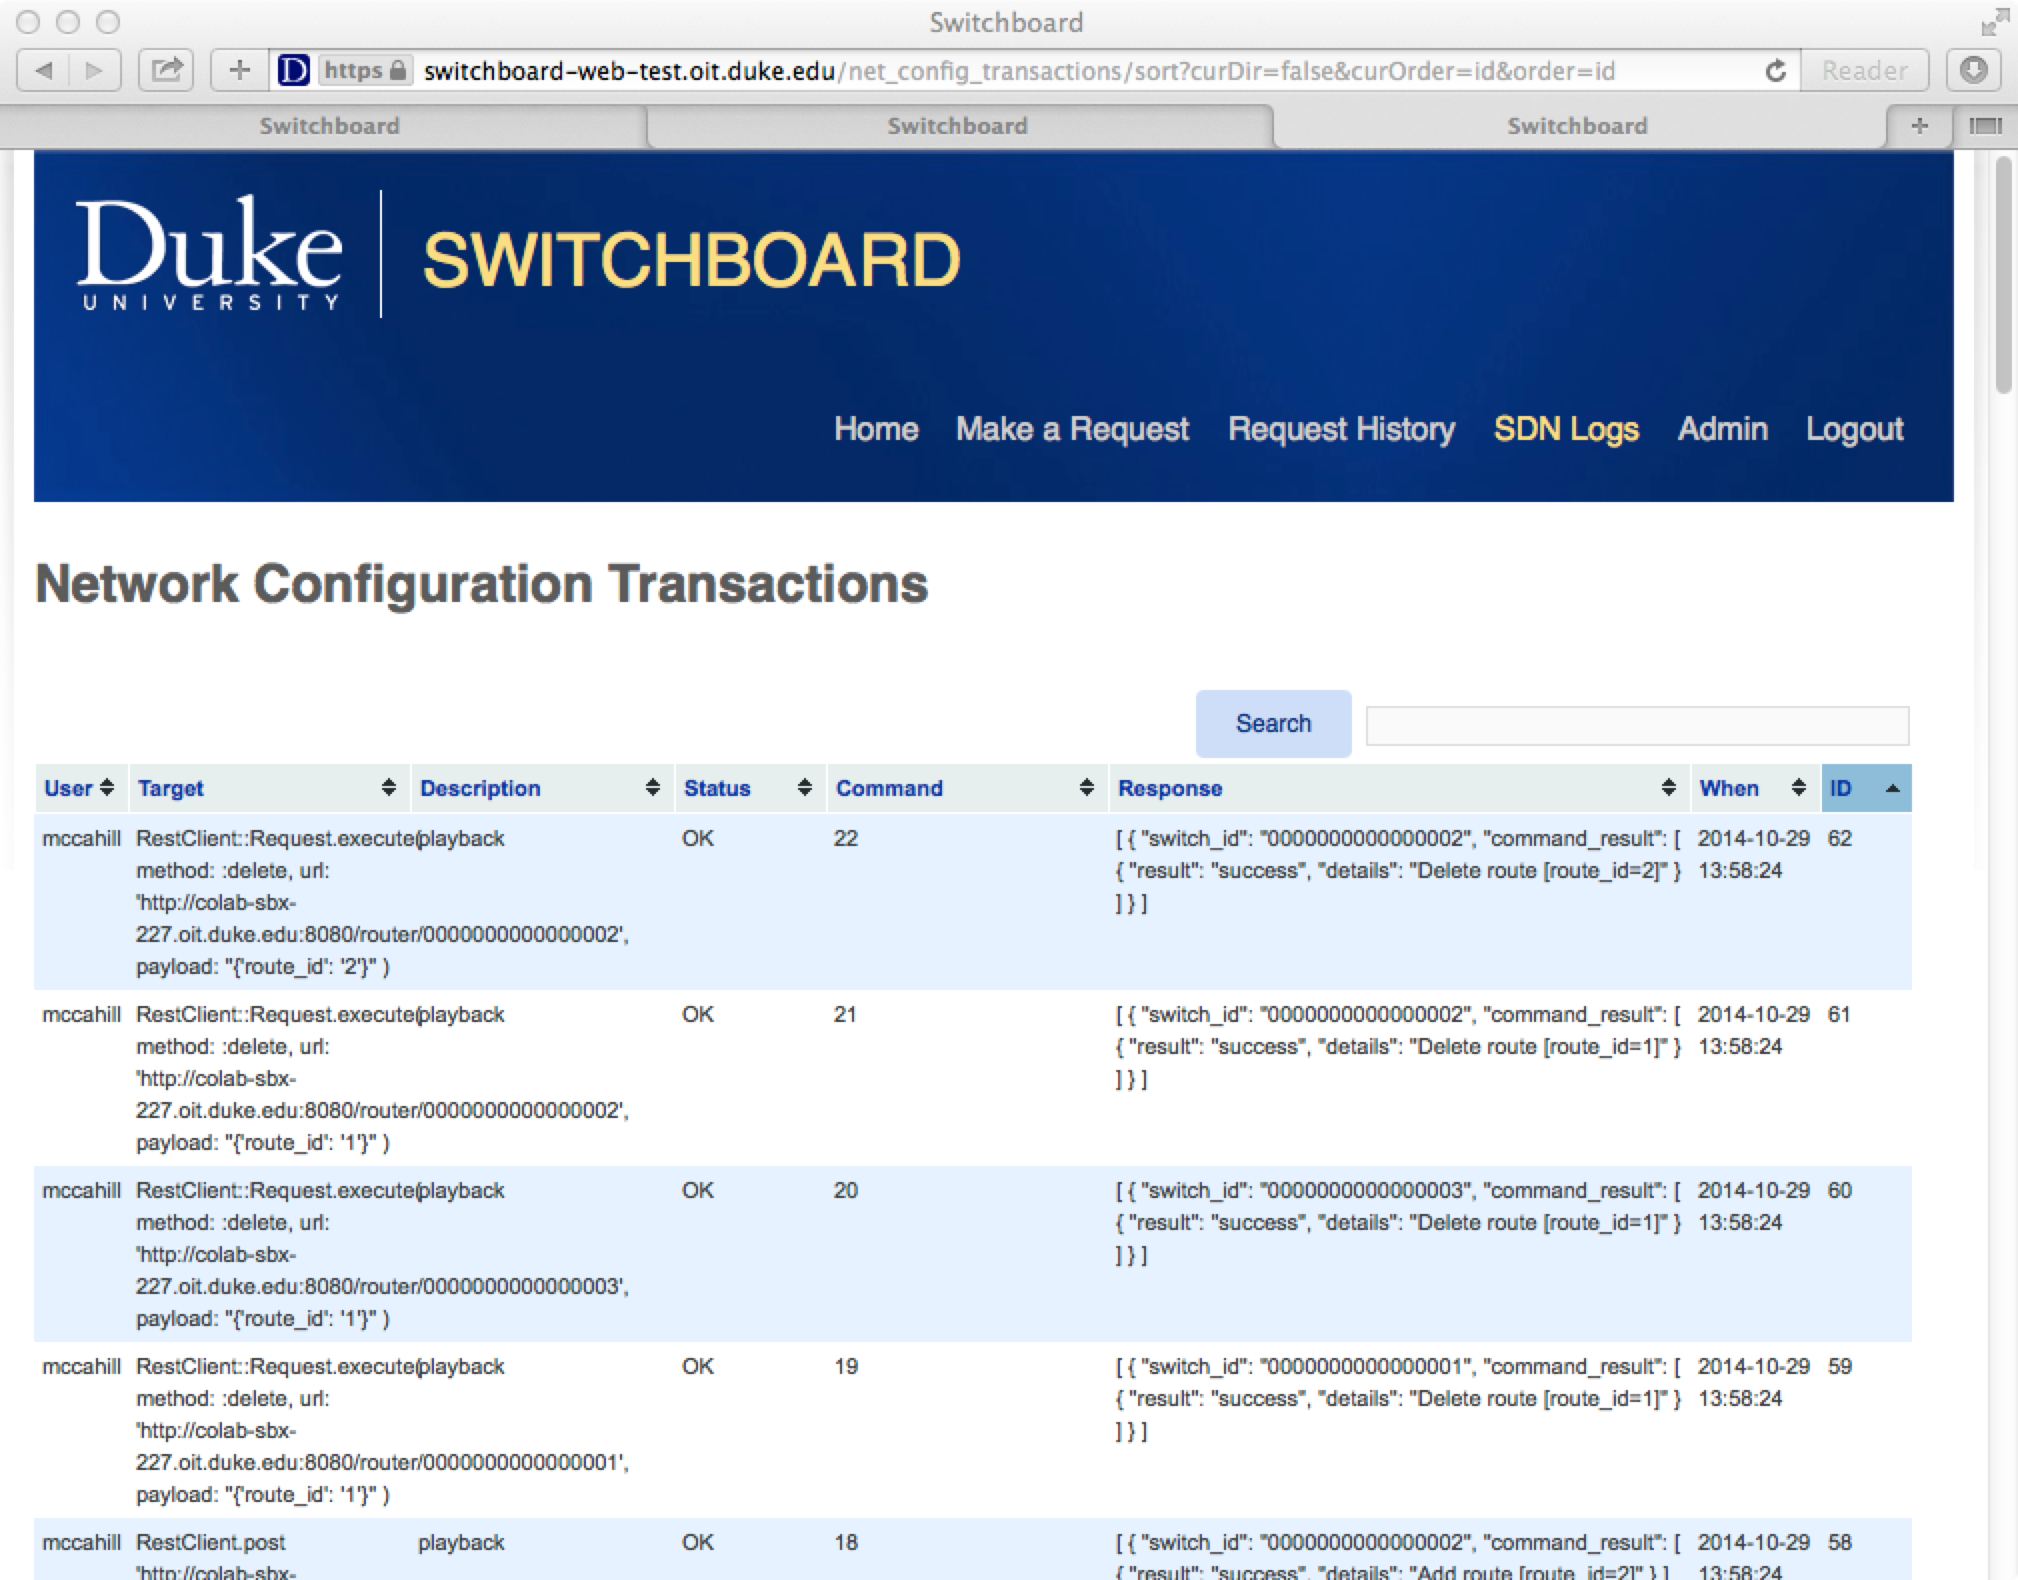
Task: Toggle full screen arrows icon
Action: (x=1994, y=22)
